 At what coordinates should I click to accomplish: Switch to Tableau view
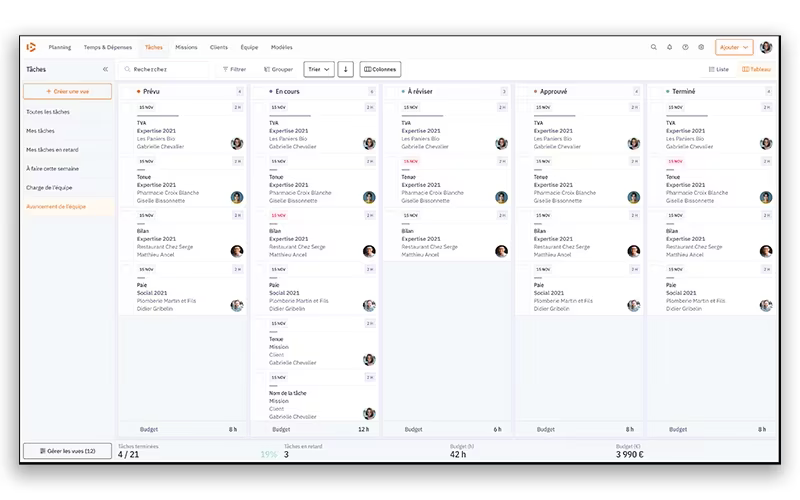point(756,69)
